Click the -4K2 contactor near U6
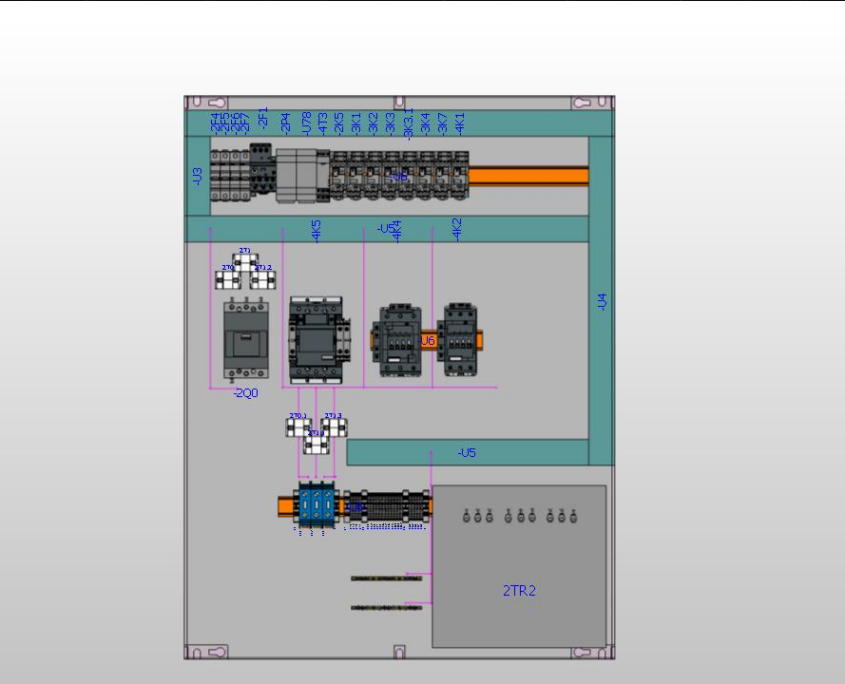The image size is (845, 684). coord(458,339)
